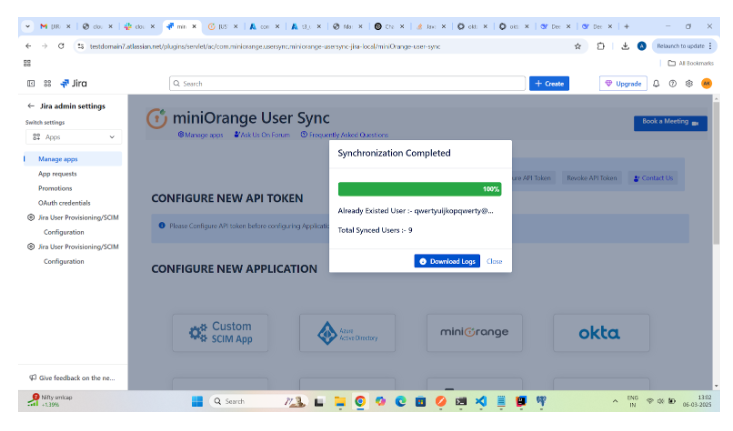Open App requests in the sidebar
The height and width of the screenshot is (431, 733).
point(57,174)
